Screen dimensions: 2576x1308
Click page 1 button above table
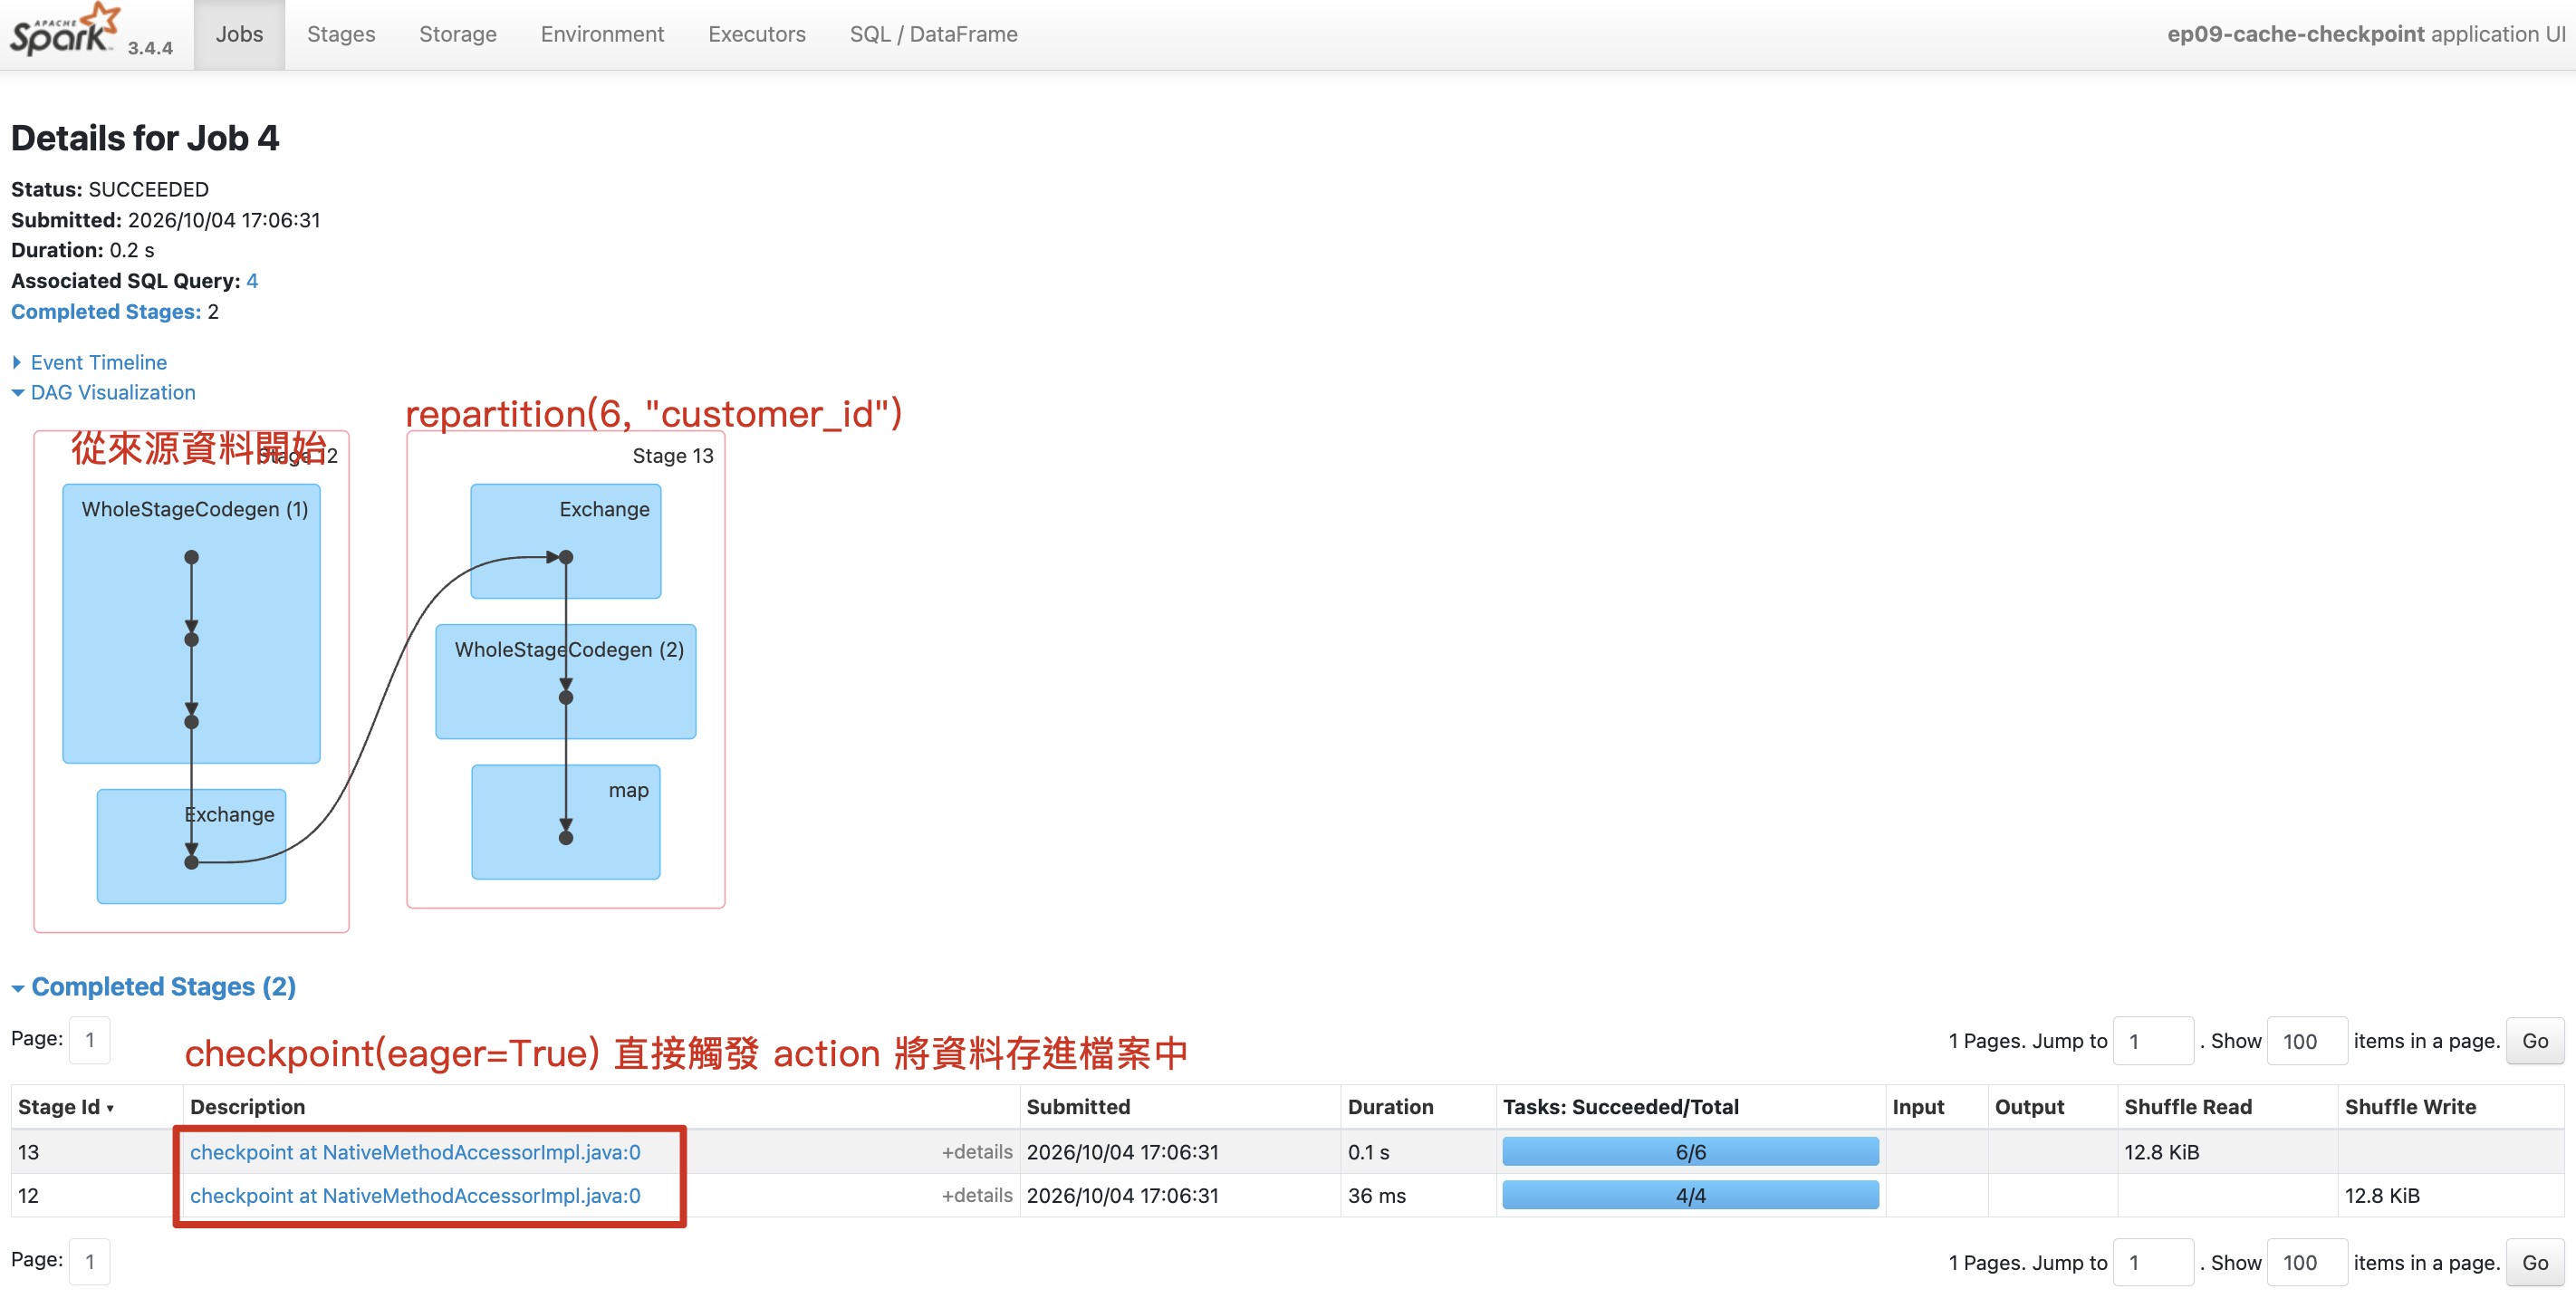pos(90,1040)
